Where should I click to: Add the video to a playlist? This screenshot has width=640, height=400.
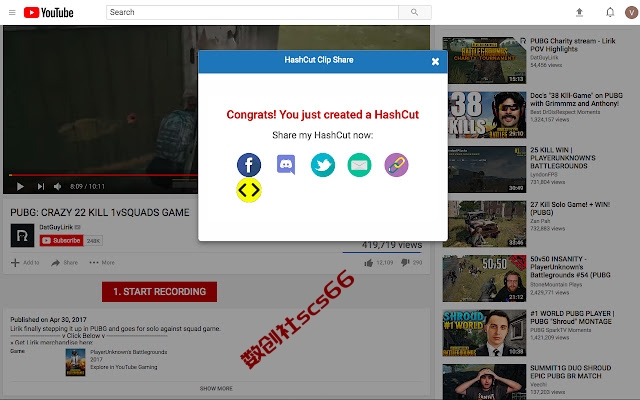point(25,262)
